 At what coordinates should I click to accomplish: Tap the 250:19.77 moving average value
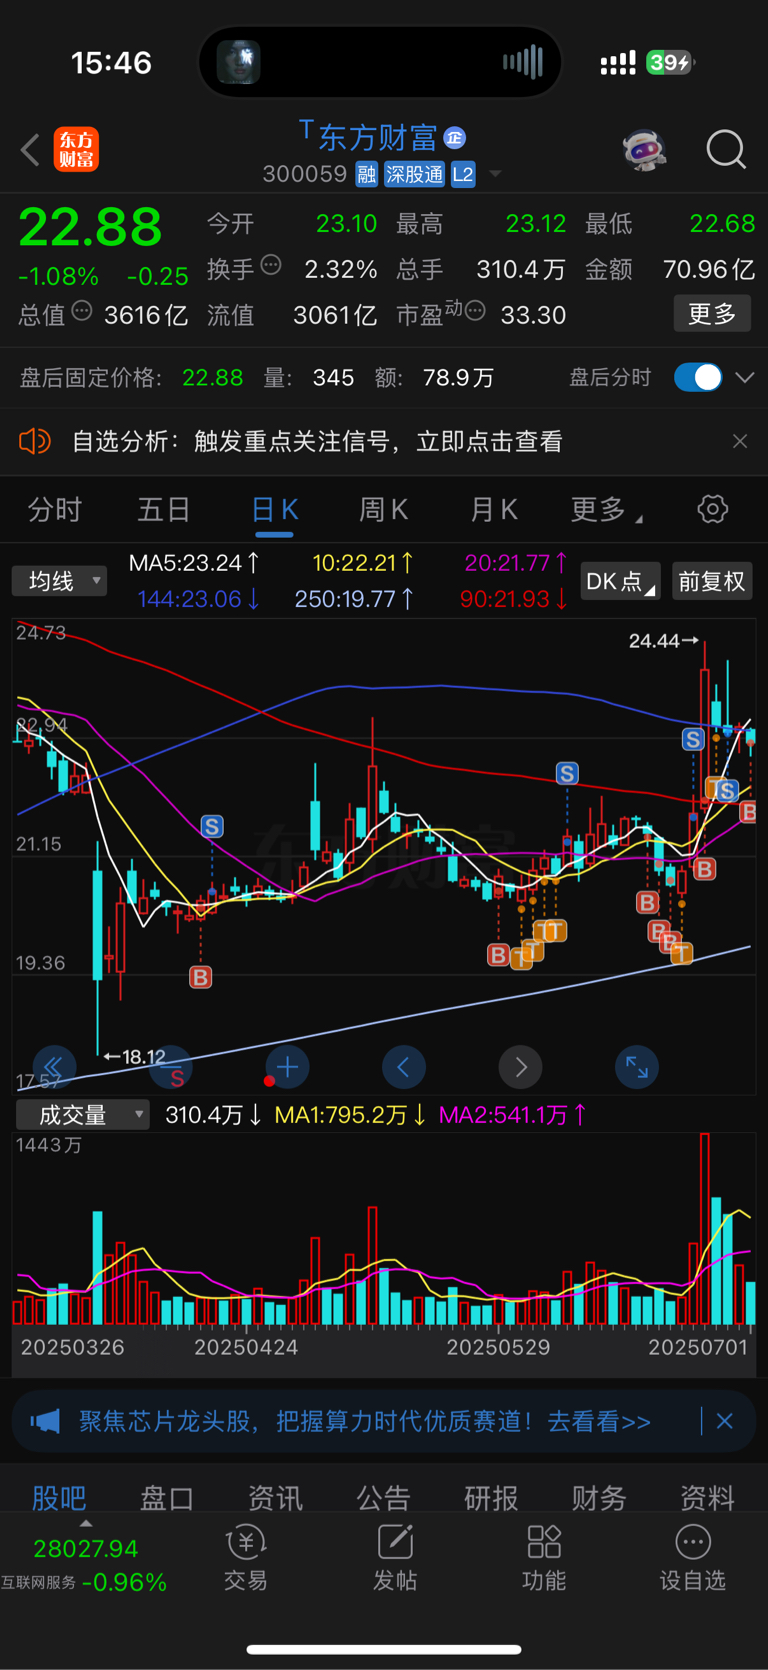[355, 599]
